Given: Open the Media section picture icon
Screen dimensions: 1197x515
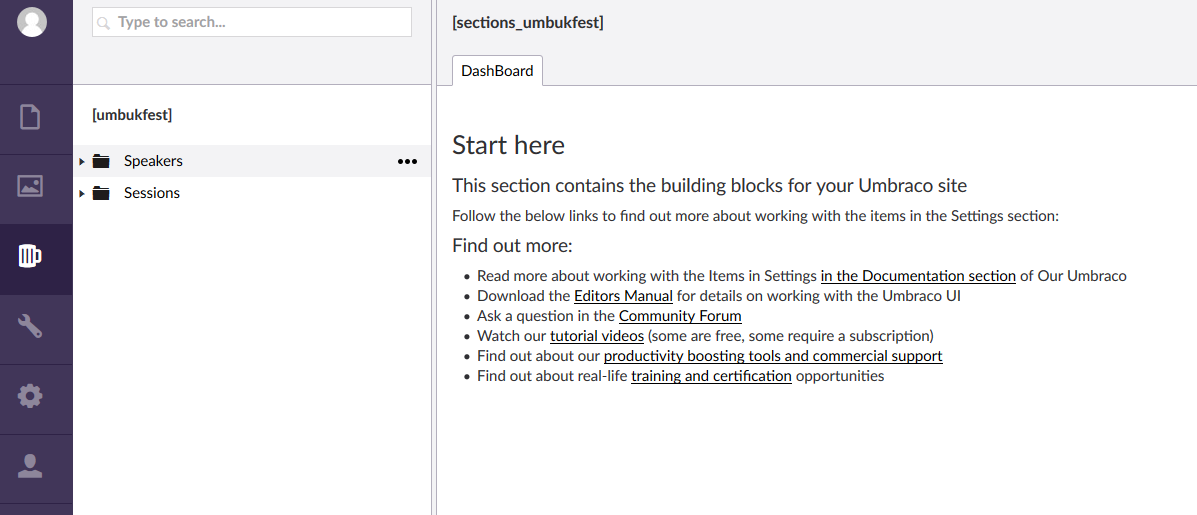Looking at the screenshot, I should coord(30,186).
